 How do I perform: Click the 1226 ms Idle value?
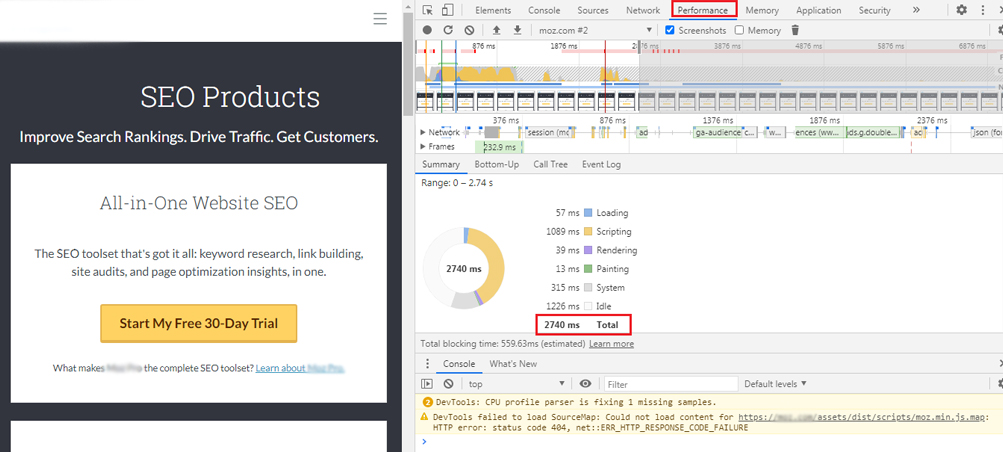[562, 306]
